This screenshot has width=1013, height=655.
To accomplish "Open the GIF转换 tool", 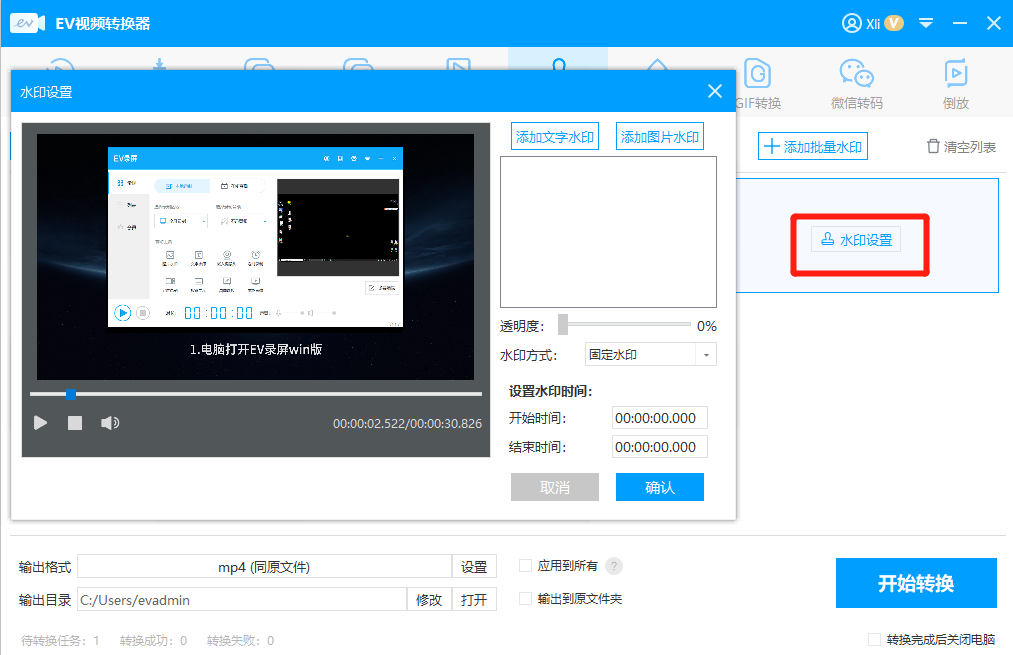I will 758,84.
